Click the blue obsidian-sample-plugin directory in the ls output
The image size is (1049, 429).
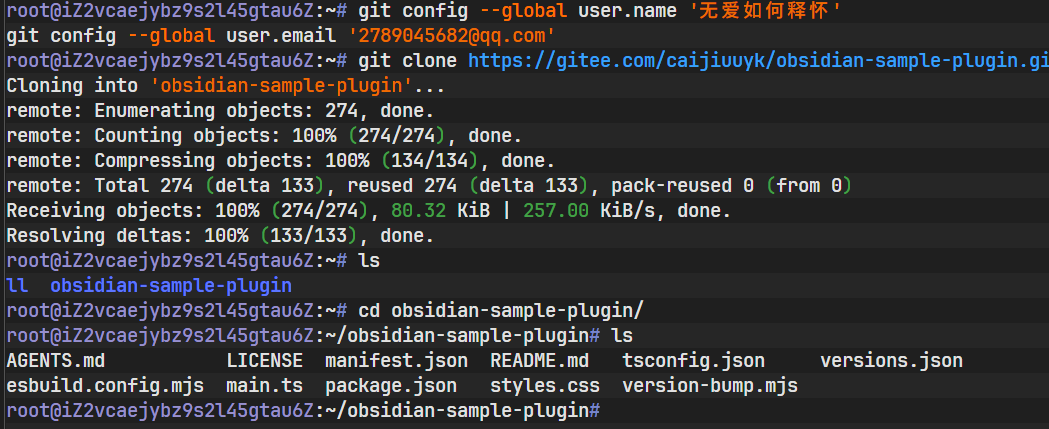(x=170, y=286)
